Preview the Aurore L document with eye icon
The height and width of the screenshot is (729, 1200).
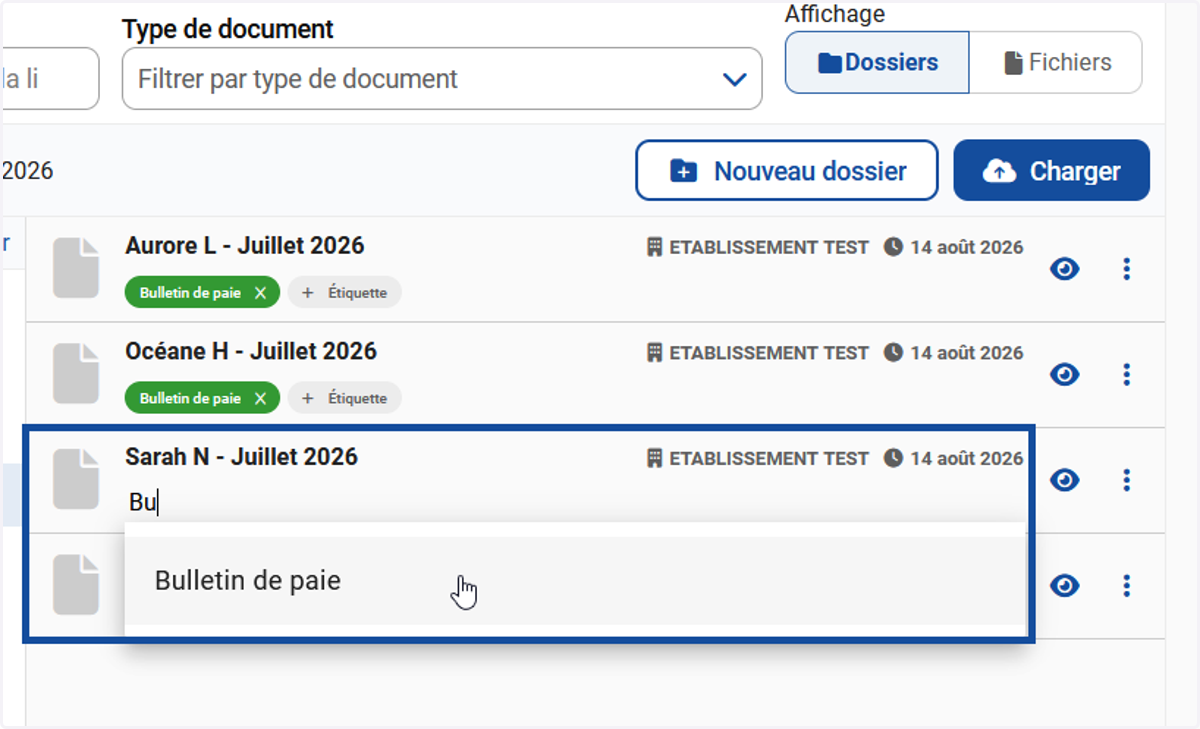point(1065,269)
